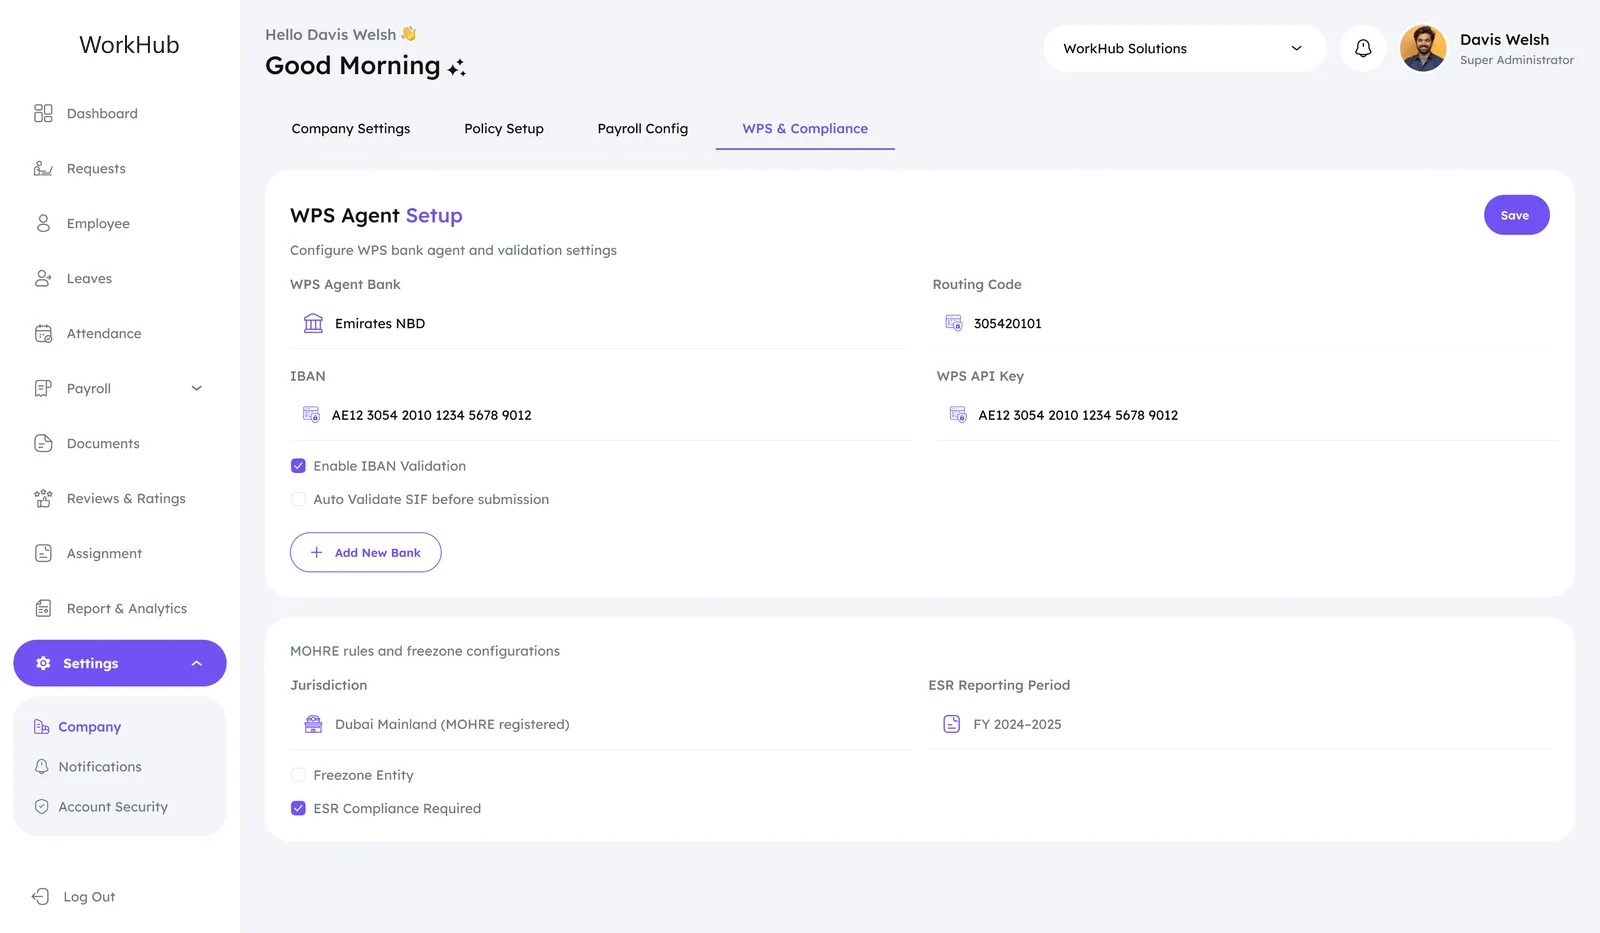Click the Add New Bank button
Image resolution: width=1600 pixels, height=933 pixels.
[x=366, y=552]
